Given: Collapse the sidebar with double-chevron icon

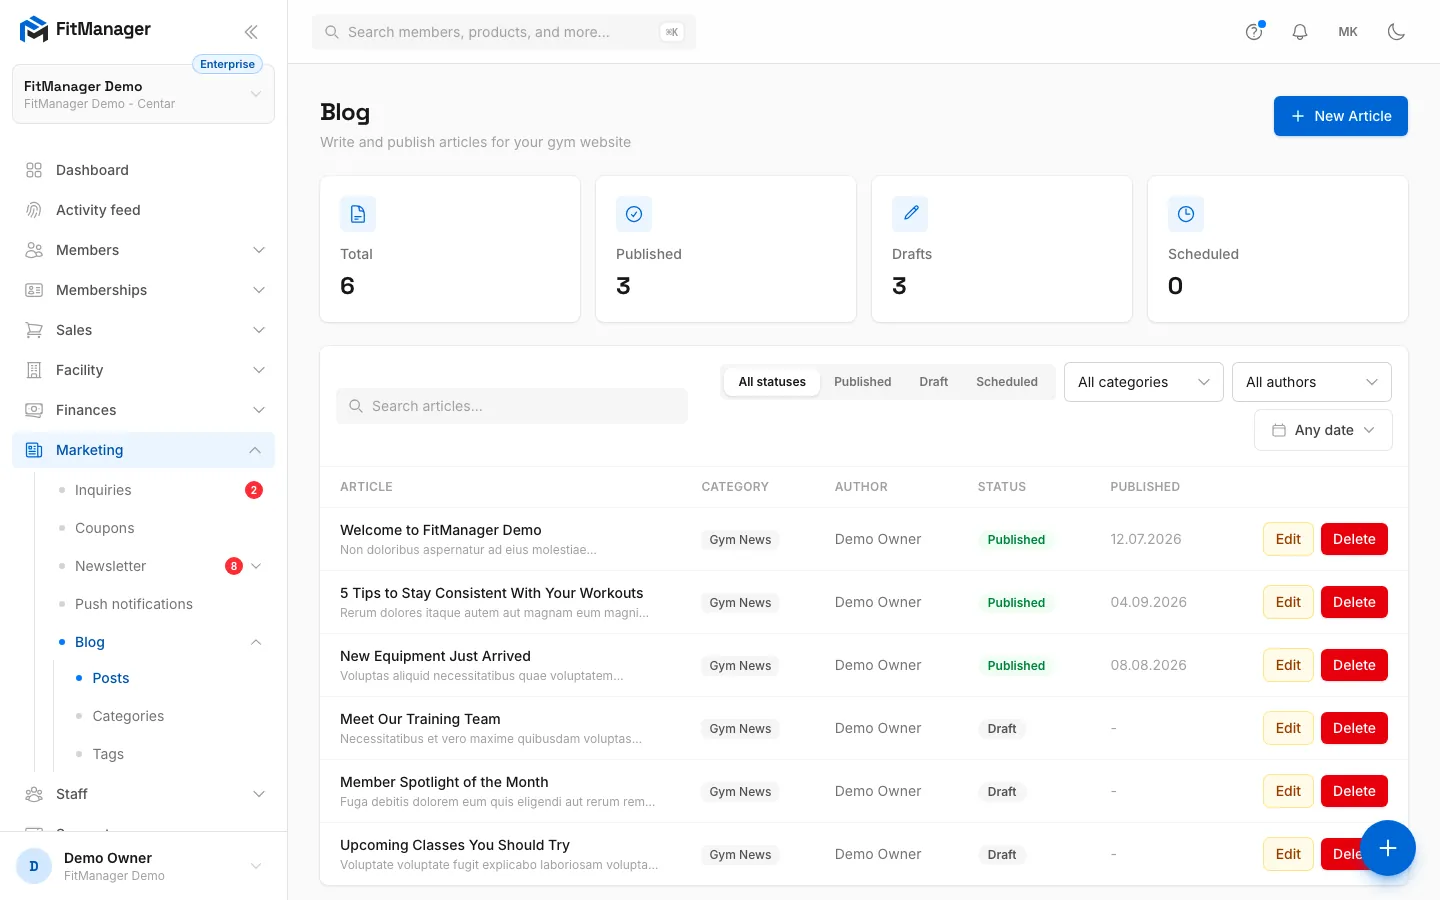Looking at the screenshot, I should (251, 32).
